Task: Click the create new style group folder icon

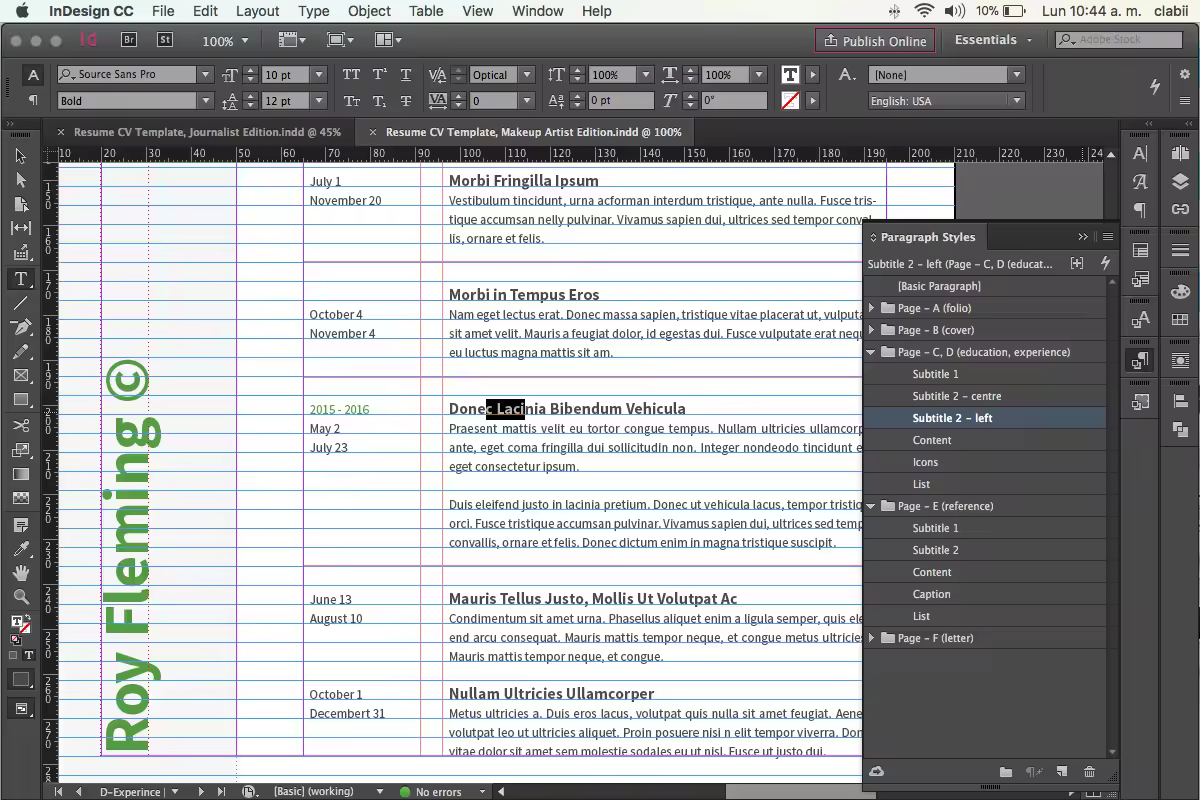Action: [1006, 772]
